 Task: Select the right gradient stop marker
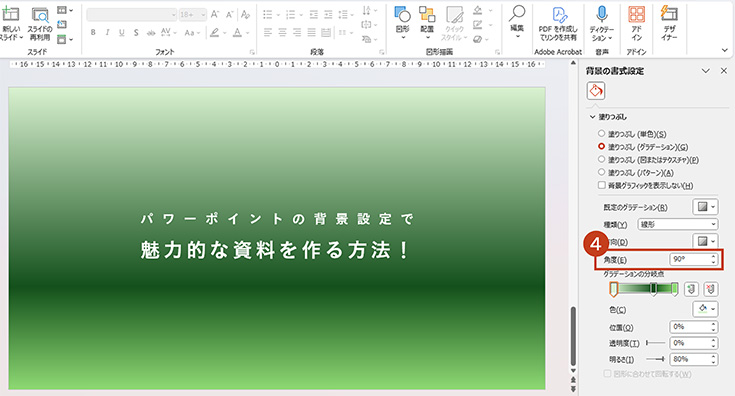[x=675, y=290]
